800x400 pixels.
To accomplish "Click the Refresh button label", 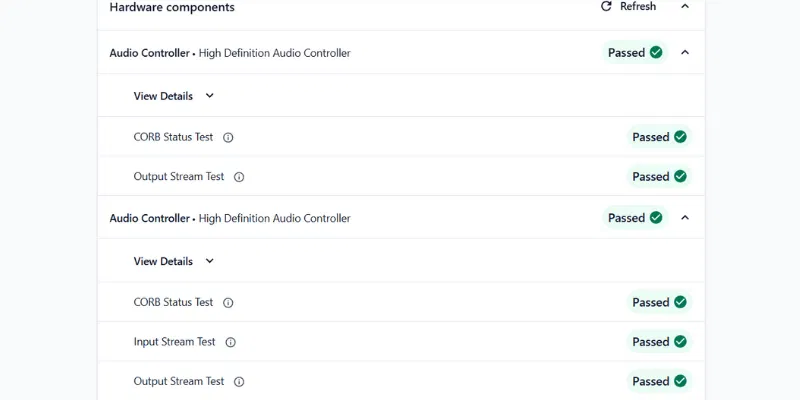I will pyautogui.click(x=638, y=6).
